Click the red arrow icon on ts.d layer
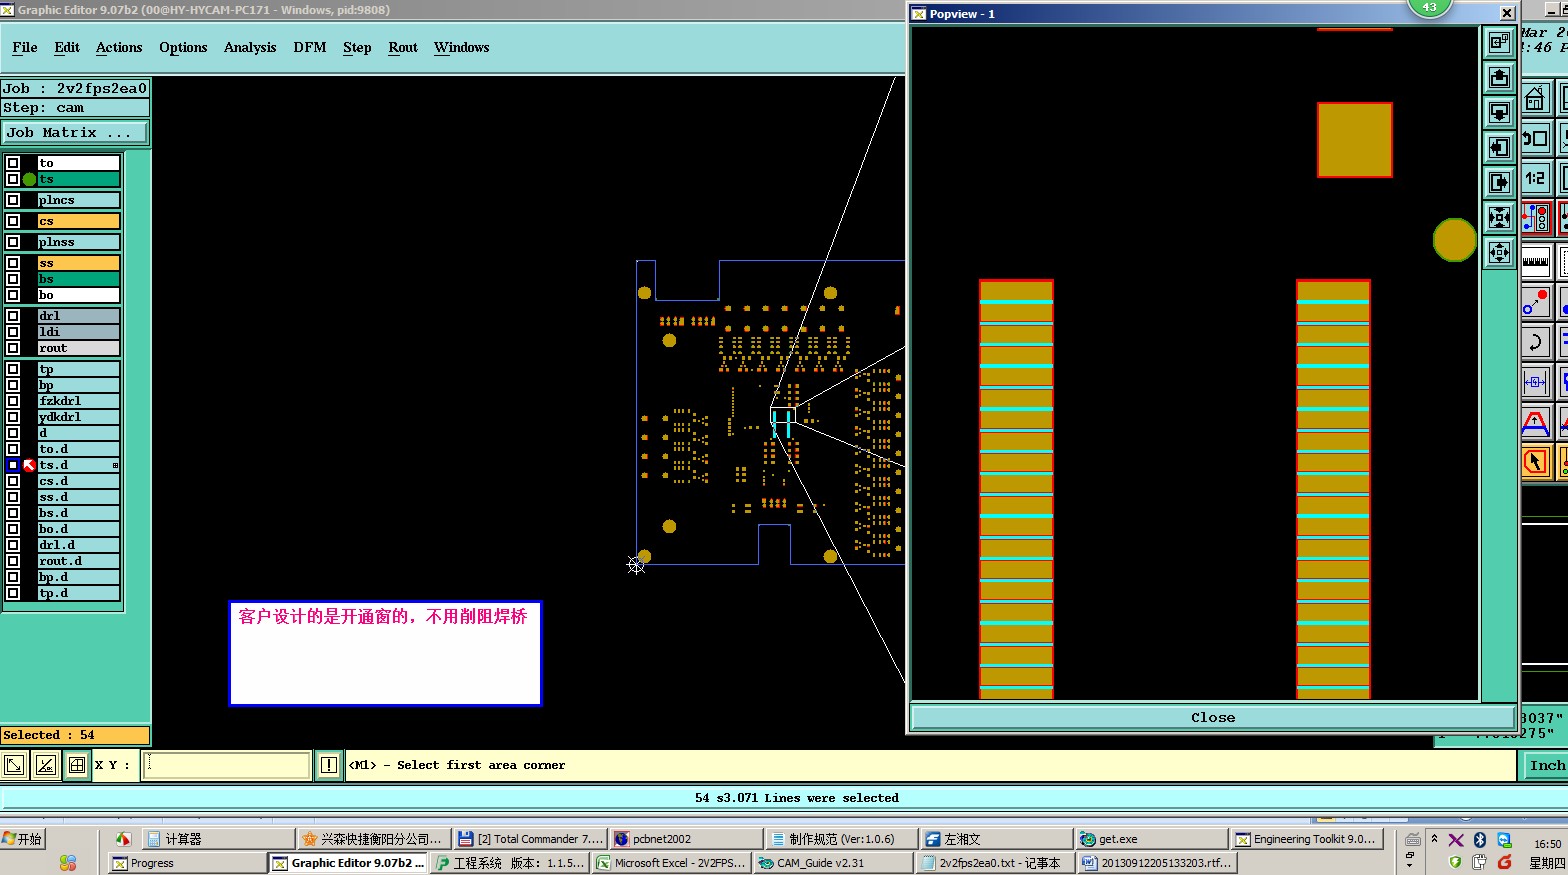This screenshot has width=1568, height=875. click(29, 465)
